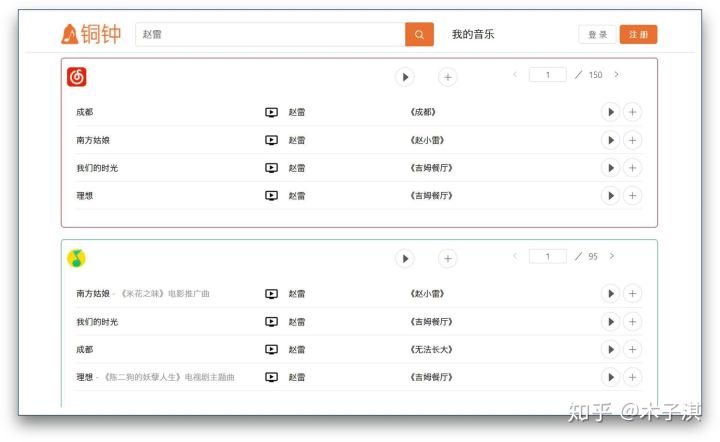Click the 登录 button
The width and height of the screenshot is (720, 442).
coord(597,34)
